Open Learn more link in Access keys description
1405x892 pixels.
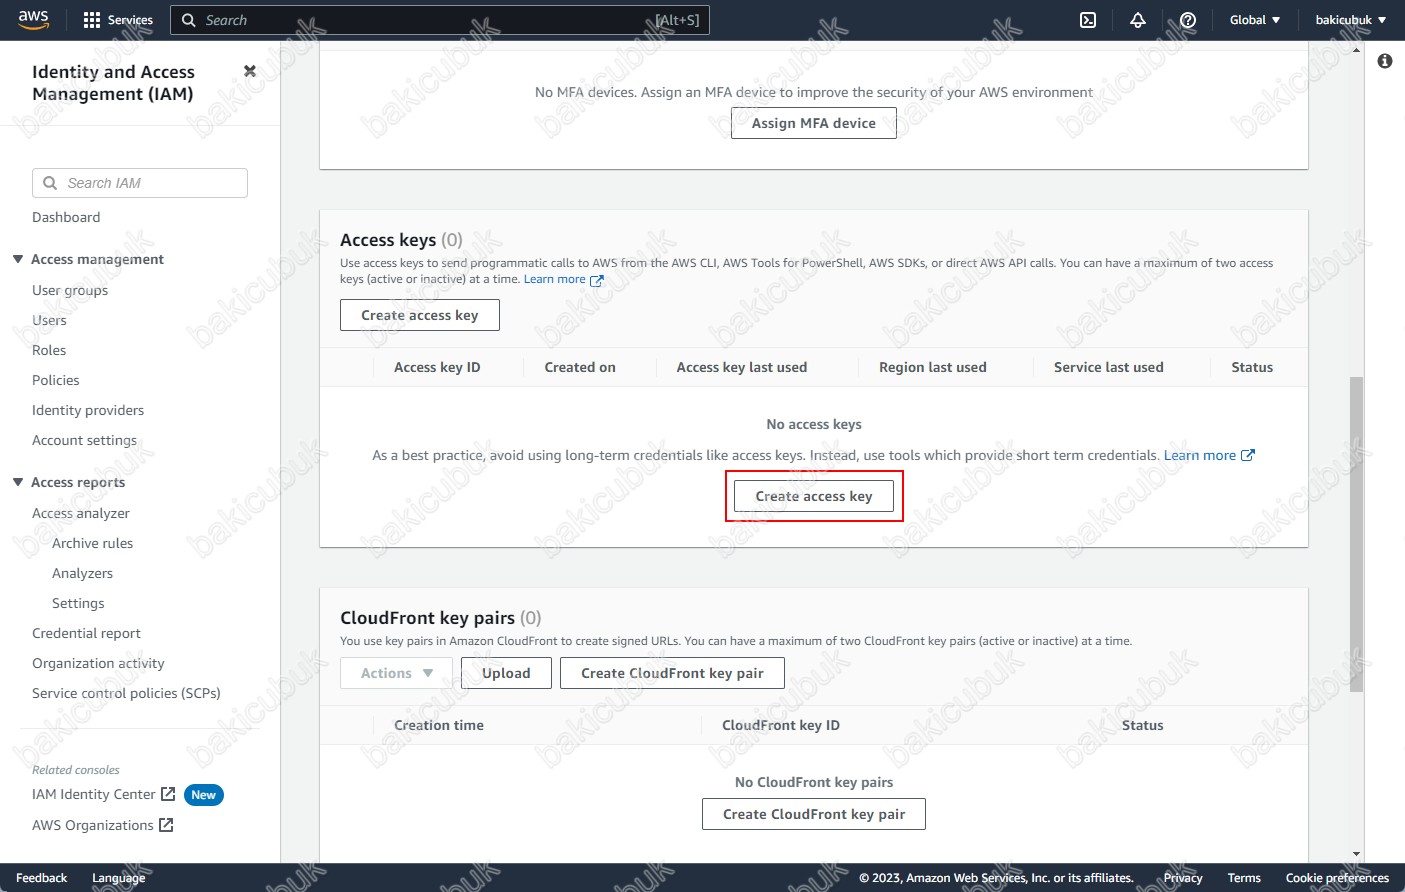555,279
